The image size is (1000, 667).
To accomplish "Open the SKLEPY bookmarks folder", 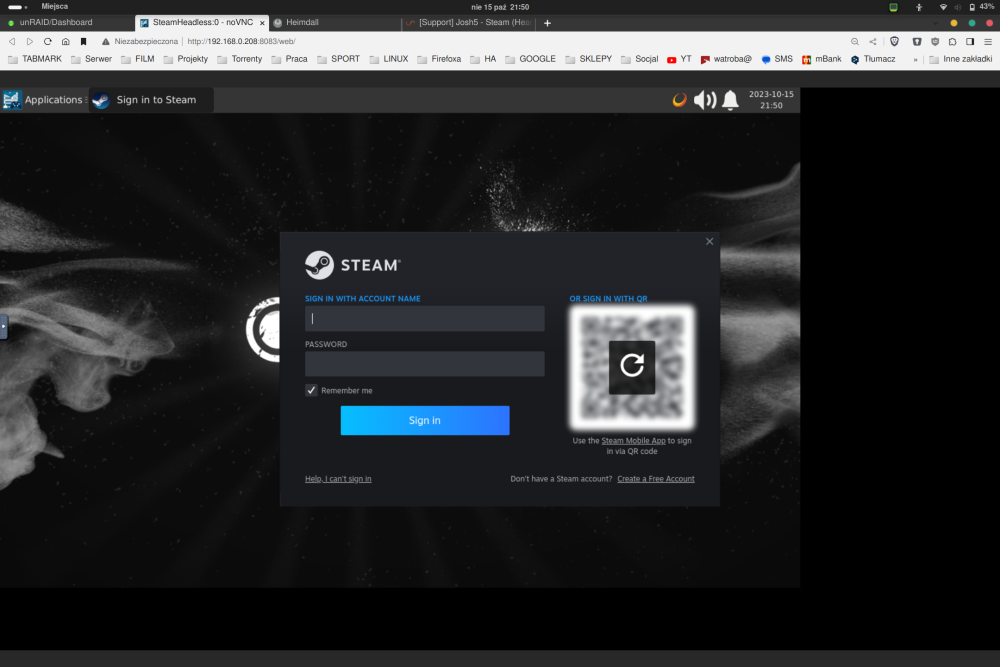I will [x=589, y=59].
